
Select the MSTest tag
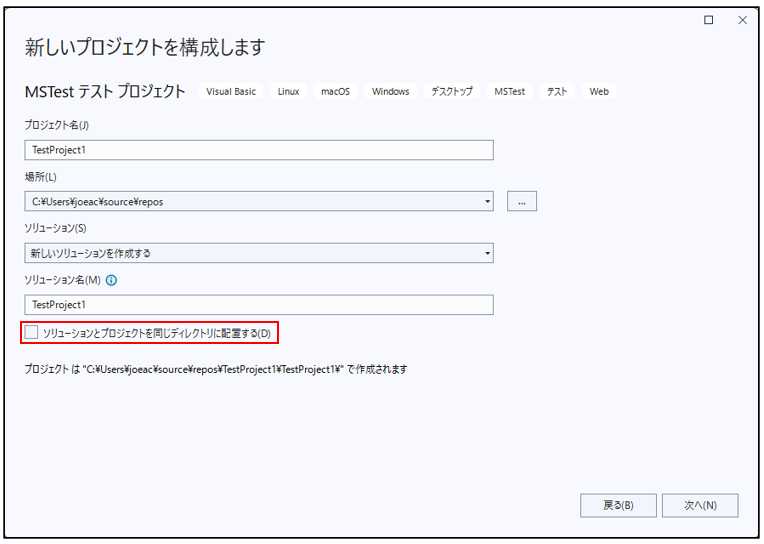pos(509,92)
